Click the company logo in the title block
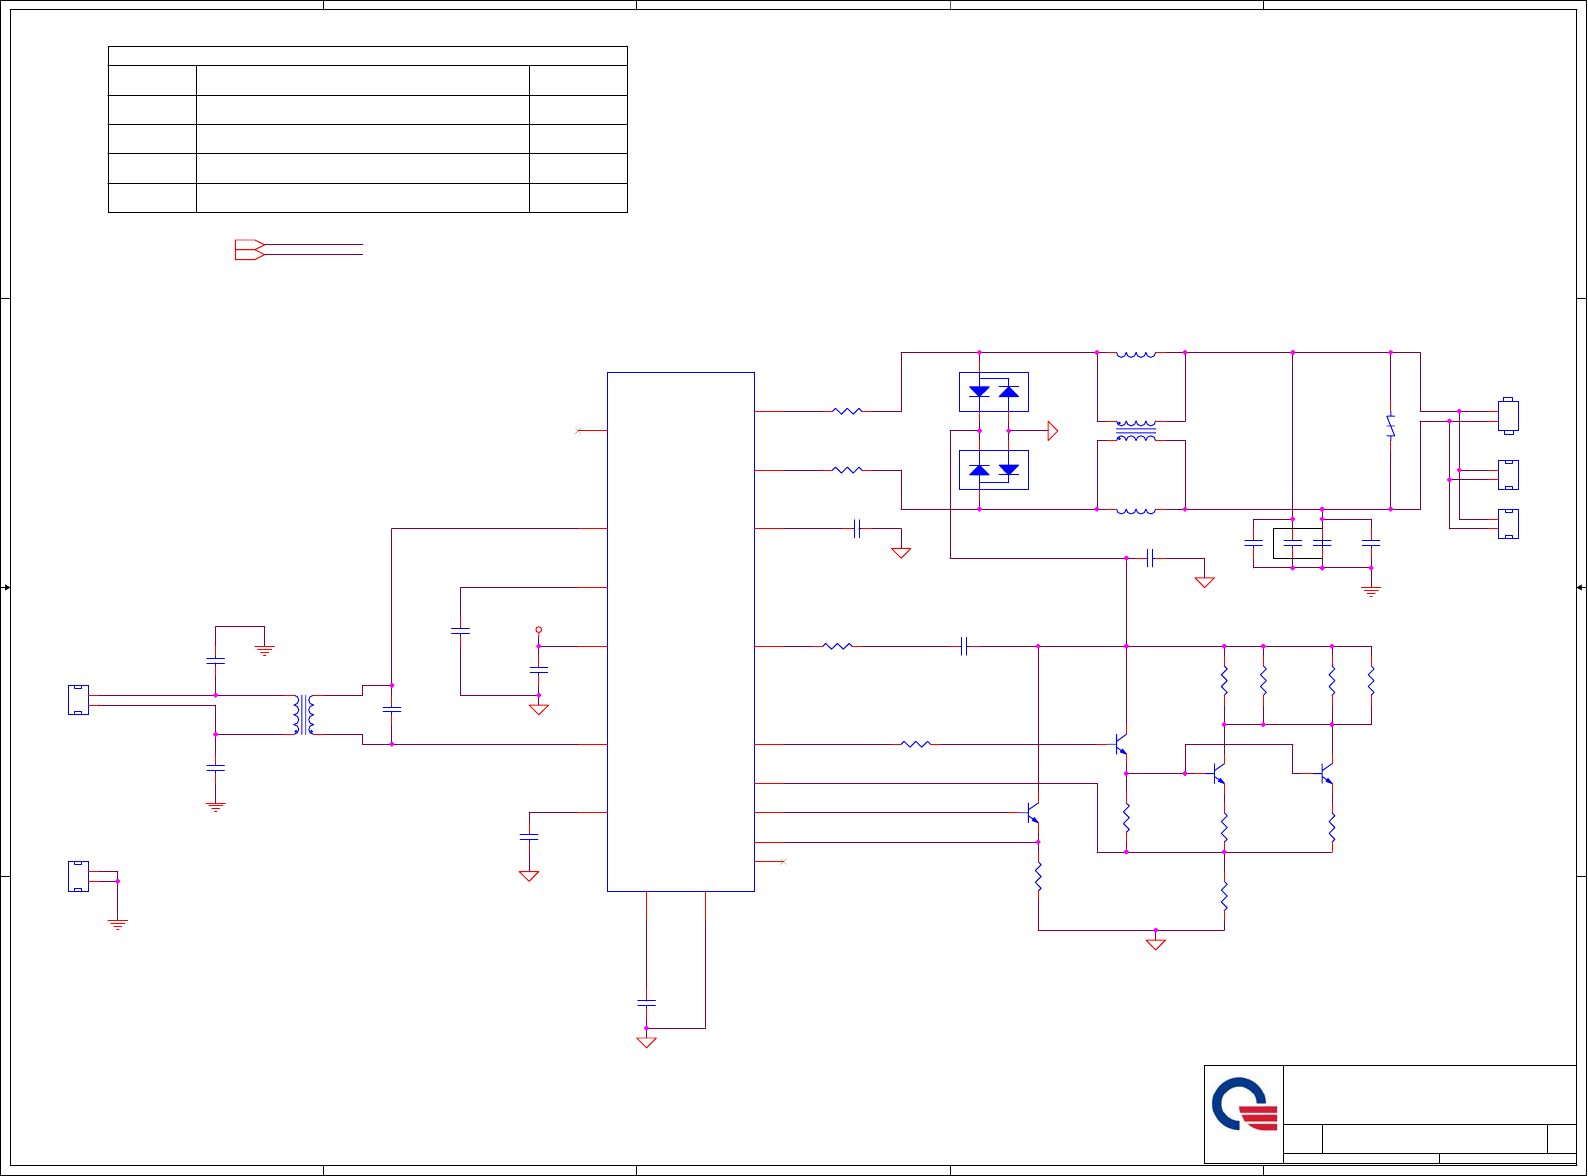Image resolution: width=1588 pixels, height=1176 pixels. coord(1244,1104)
